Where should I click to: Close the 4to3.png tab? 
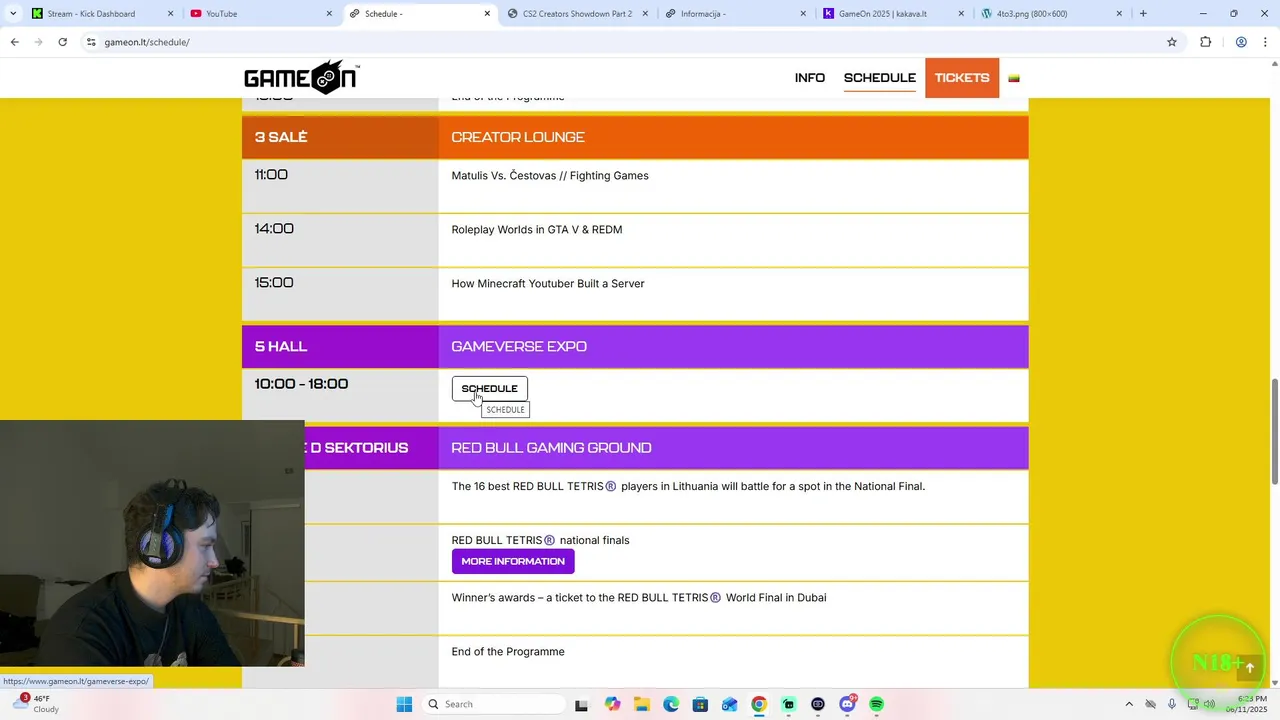tap(1120, 14)
